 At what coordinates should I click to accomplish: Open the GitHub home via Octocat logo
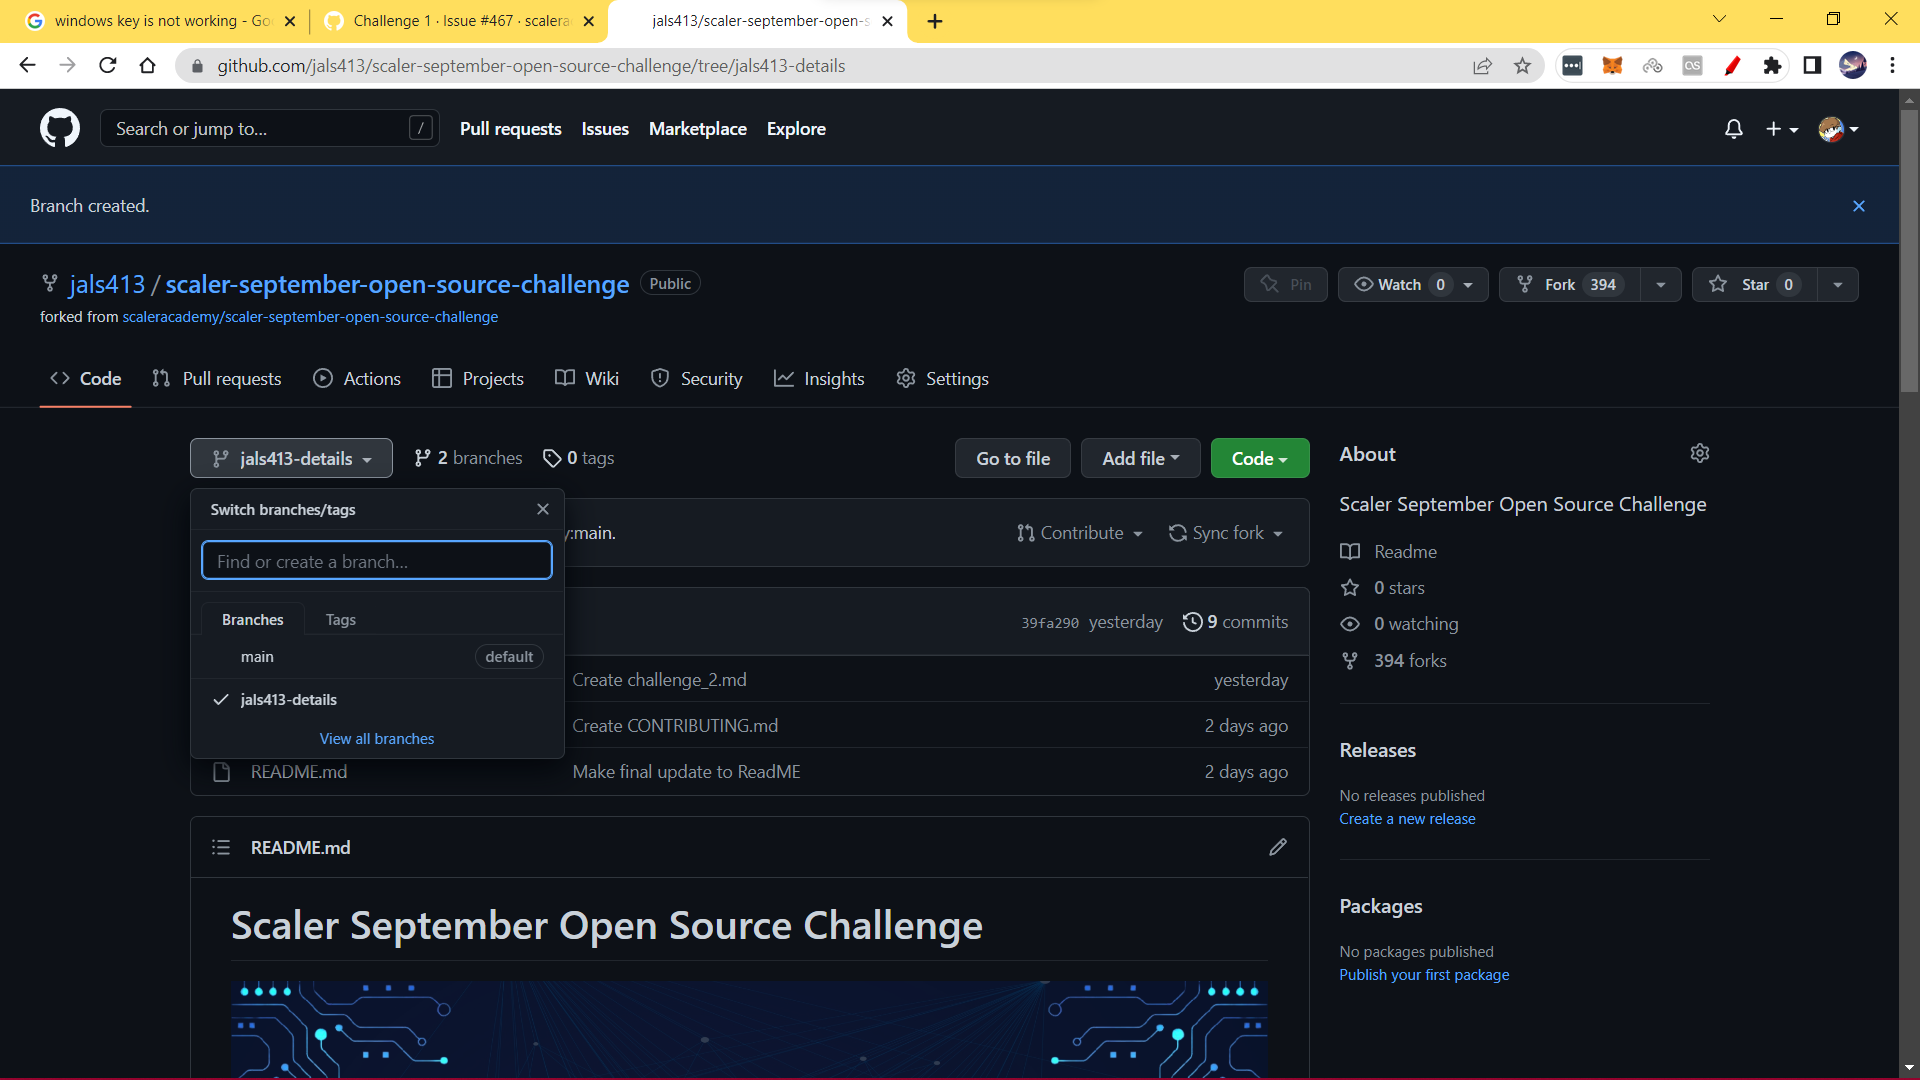59,127
